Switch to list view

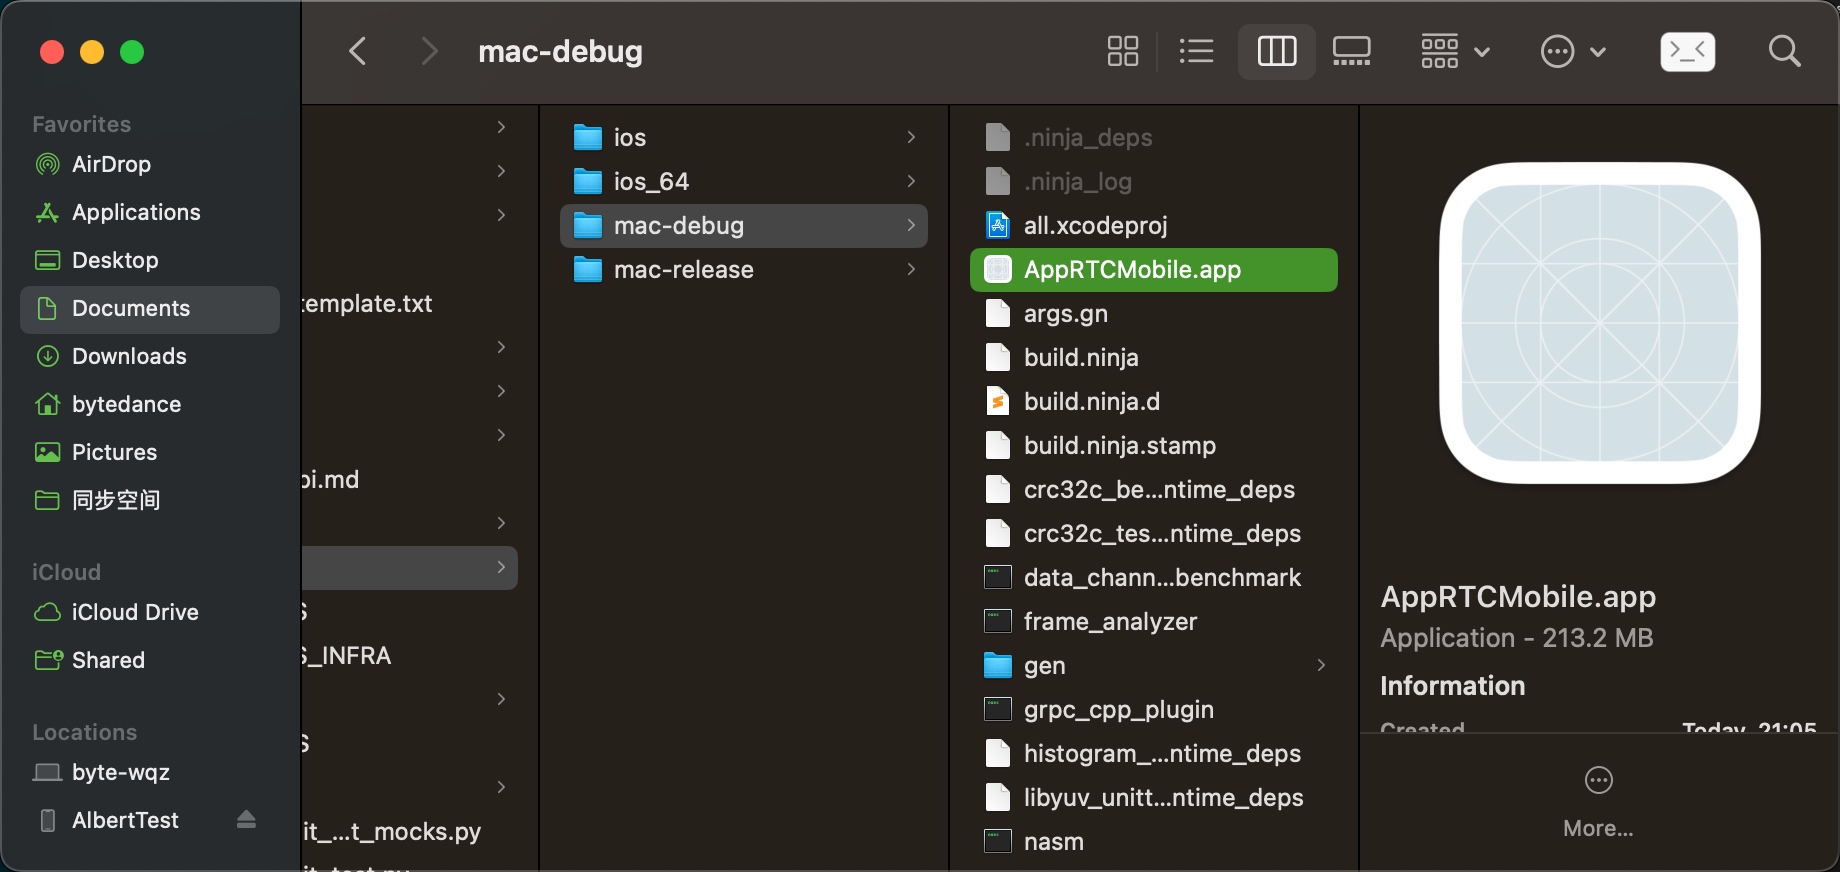point(1196,51)
